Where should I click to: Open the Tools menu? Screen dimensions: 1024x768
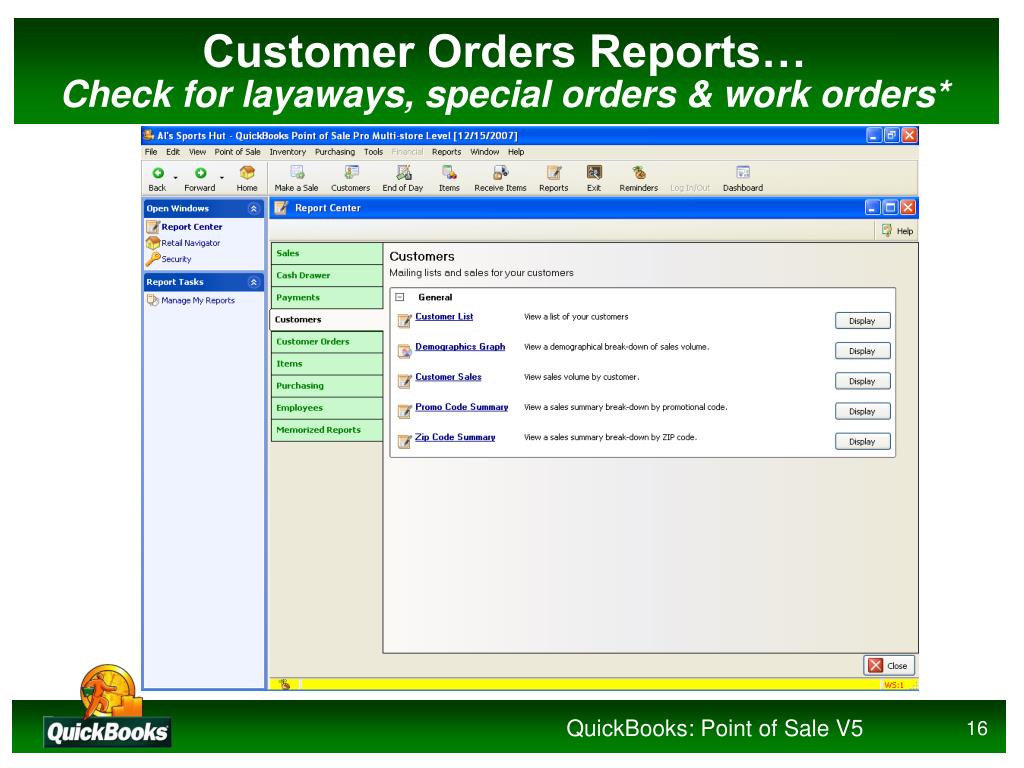[x=374, y=152]
